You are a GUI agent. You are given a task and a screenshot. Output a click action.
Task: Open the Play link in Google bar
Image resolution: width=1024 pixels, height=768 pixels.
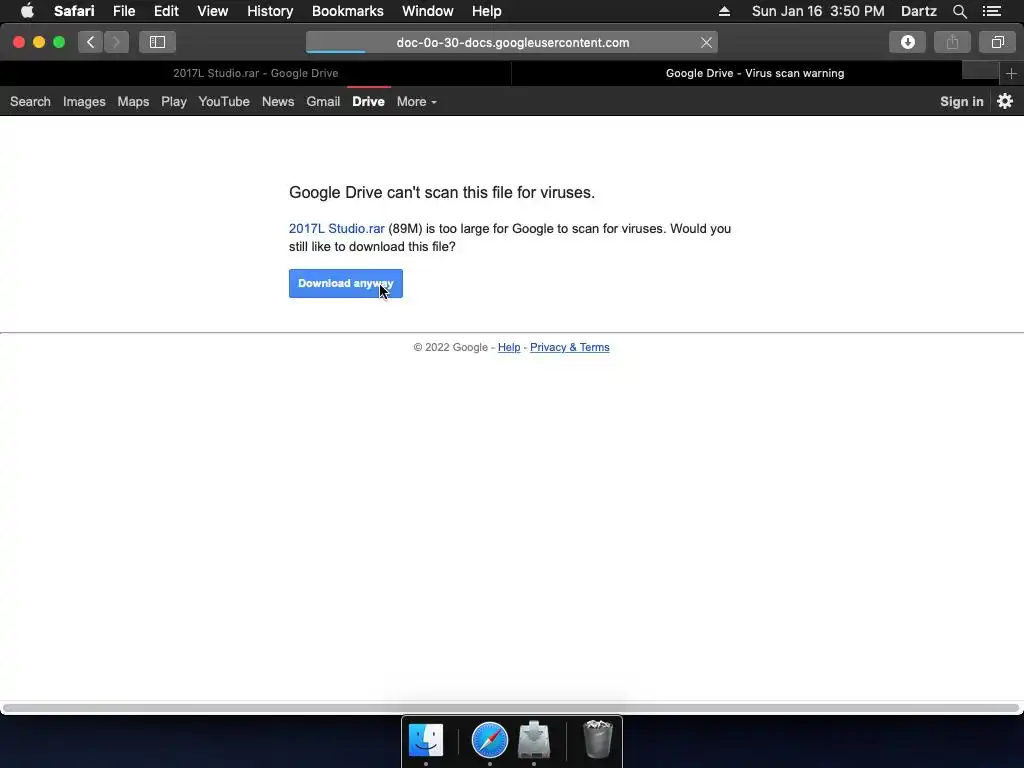174,101
